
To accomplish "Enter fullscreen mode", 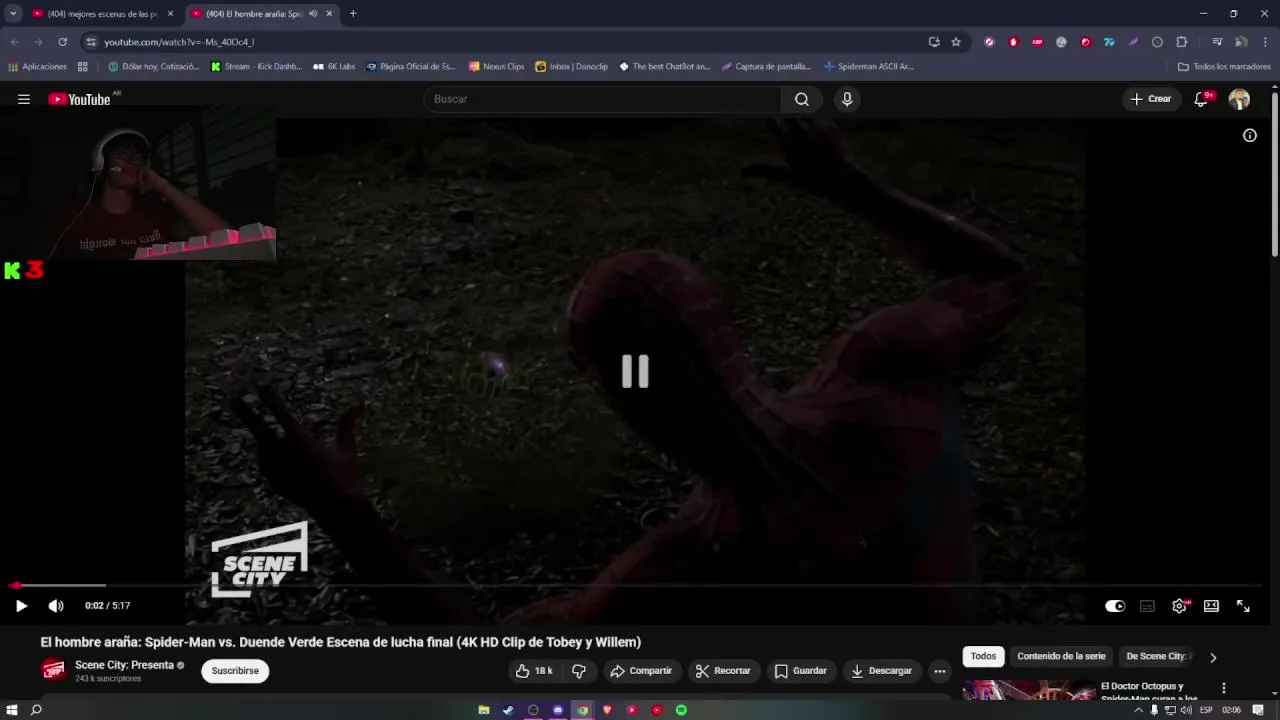I will [x=1243, y=606].
